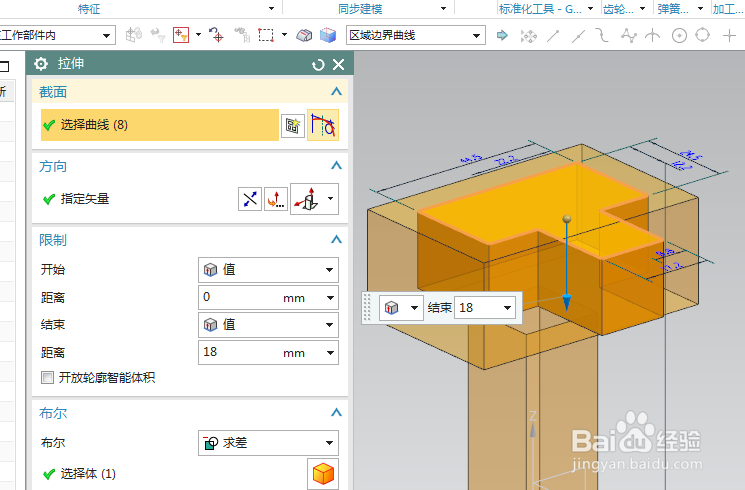This screenshot has height=490, width=745.
Task: Enable the midpoint snap icon
Action: pos(578,36)
